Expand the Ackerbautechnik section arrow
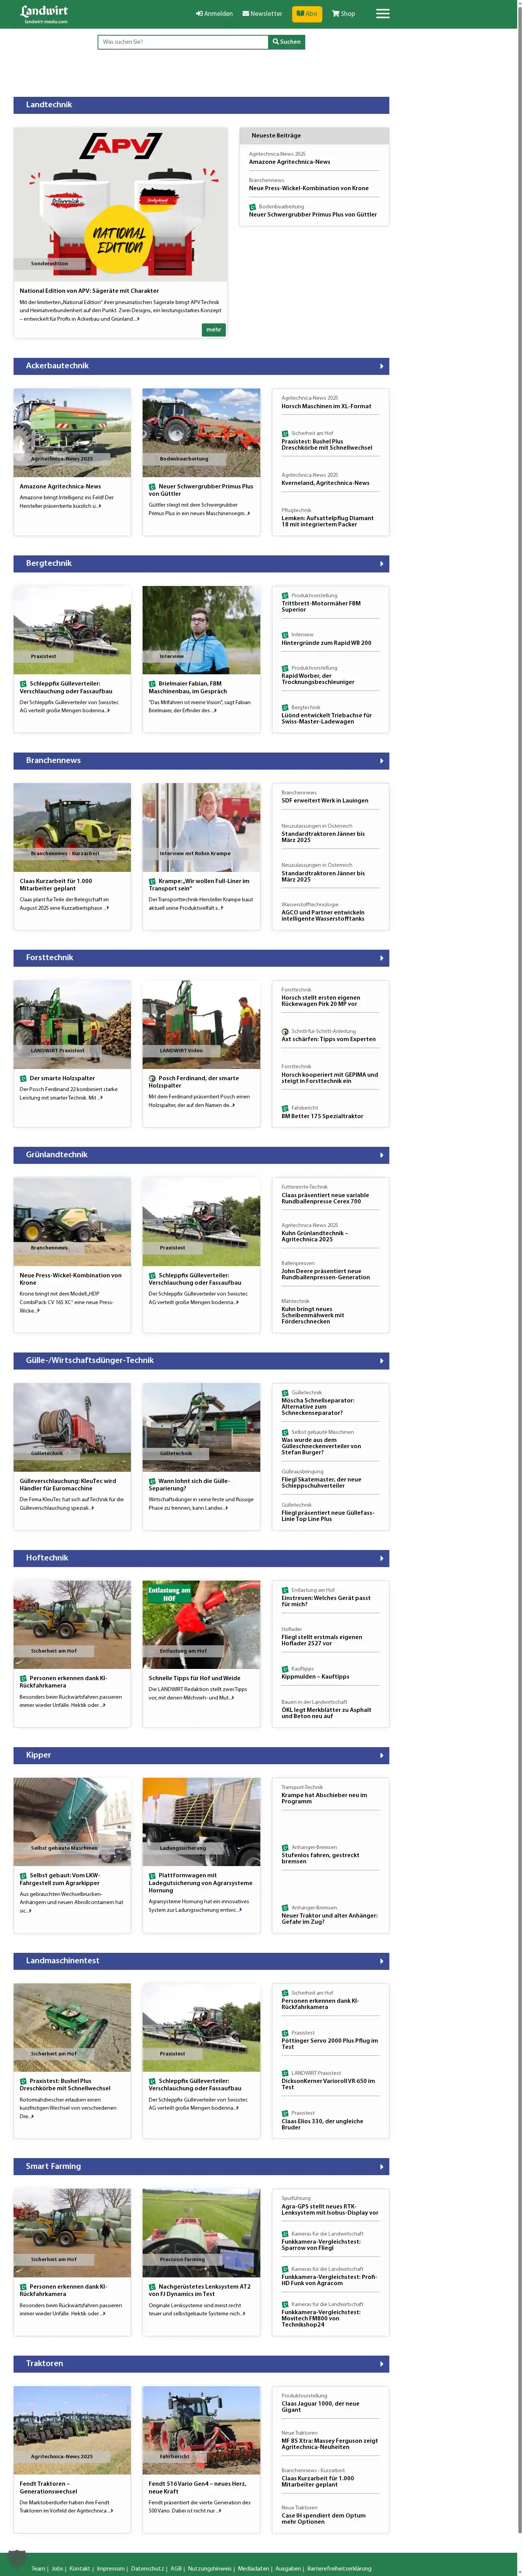This screenshot has width=523, height=2576. tap(381, 366)
